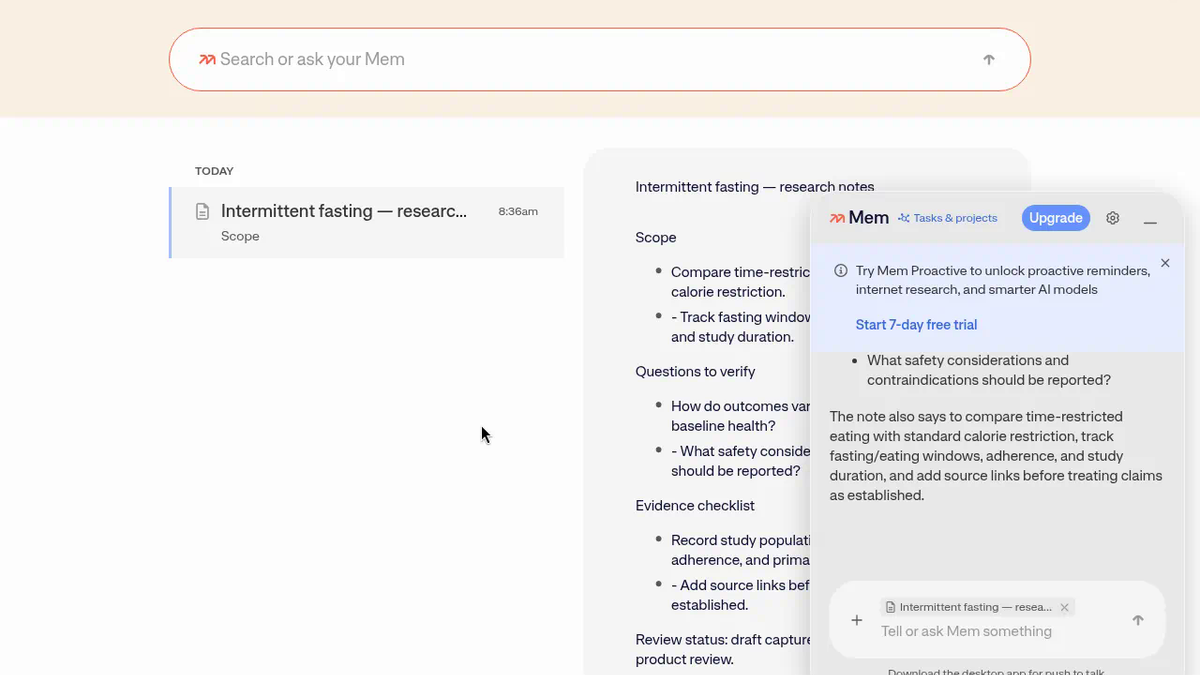Click the document icon on the note row
The width and height of the screenshot is (1200, 675).
[x=203, y=211]
